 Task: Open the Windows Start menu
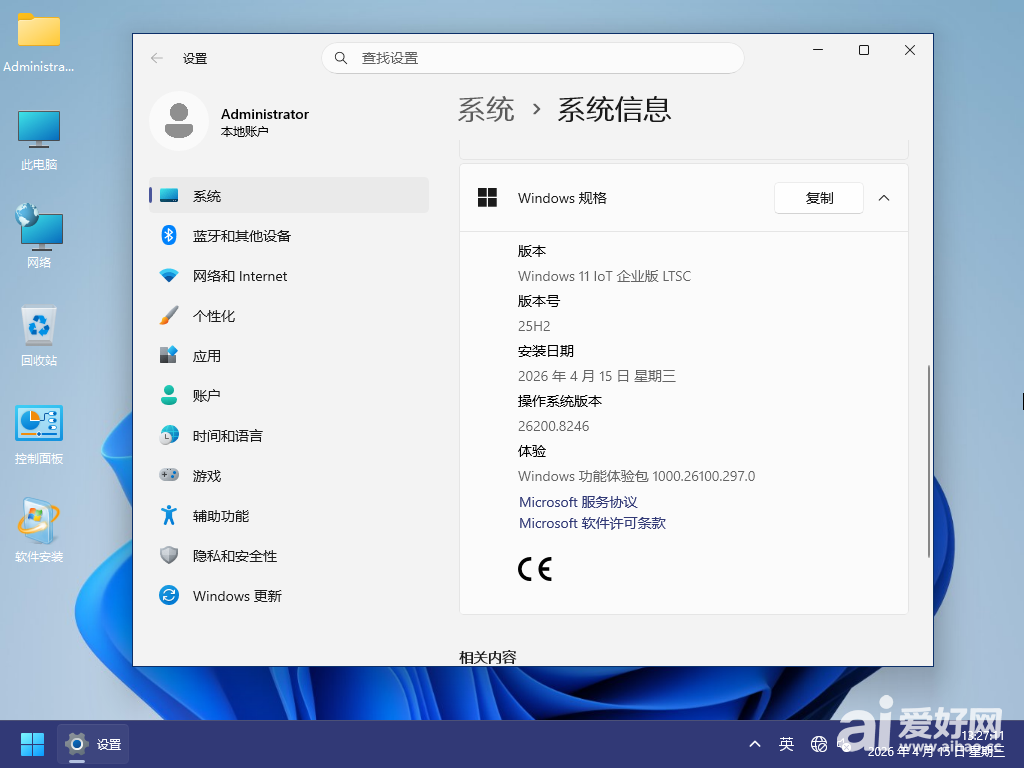[32, 744]
